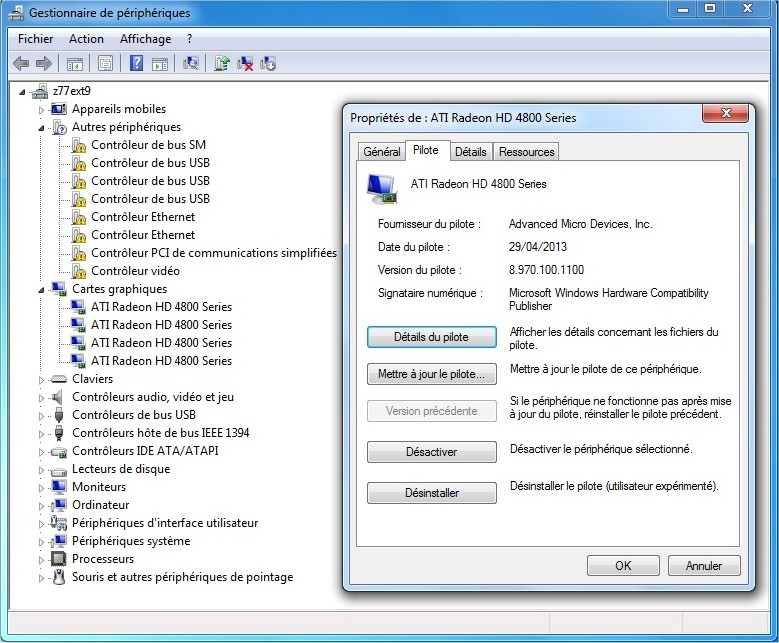Image resolution: width=779 pixels, height=643 pixels.
Task: Click the Processeurs chip icon
Action: pyautogui.click(x=59, y=559)
